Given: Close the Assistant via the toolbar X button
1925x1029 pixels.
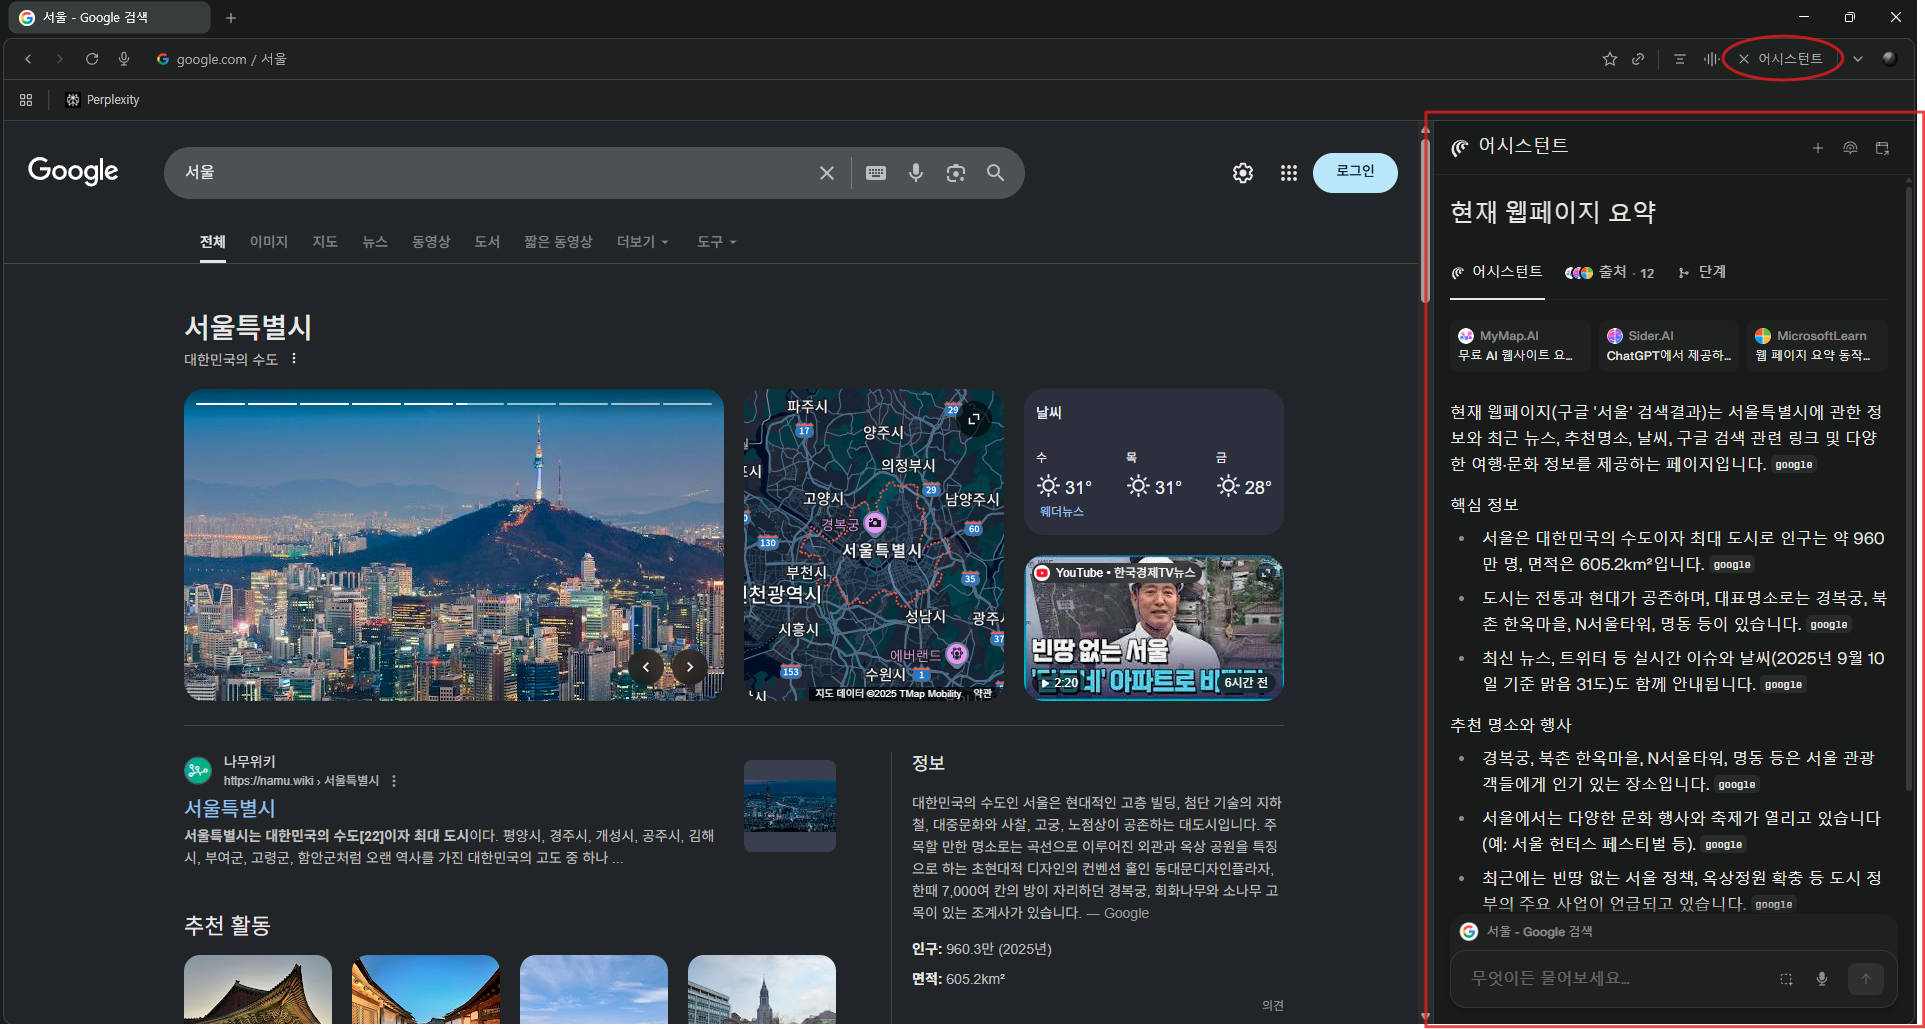Looking at the screenshot, I should pos(1744,59).
